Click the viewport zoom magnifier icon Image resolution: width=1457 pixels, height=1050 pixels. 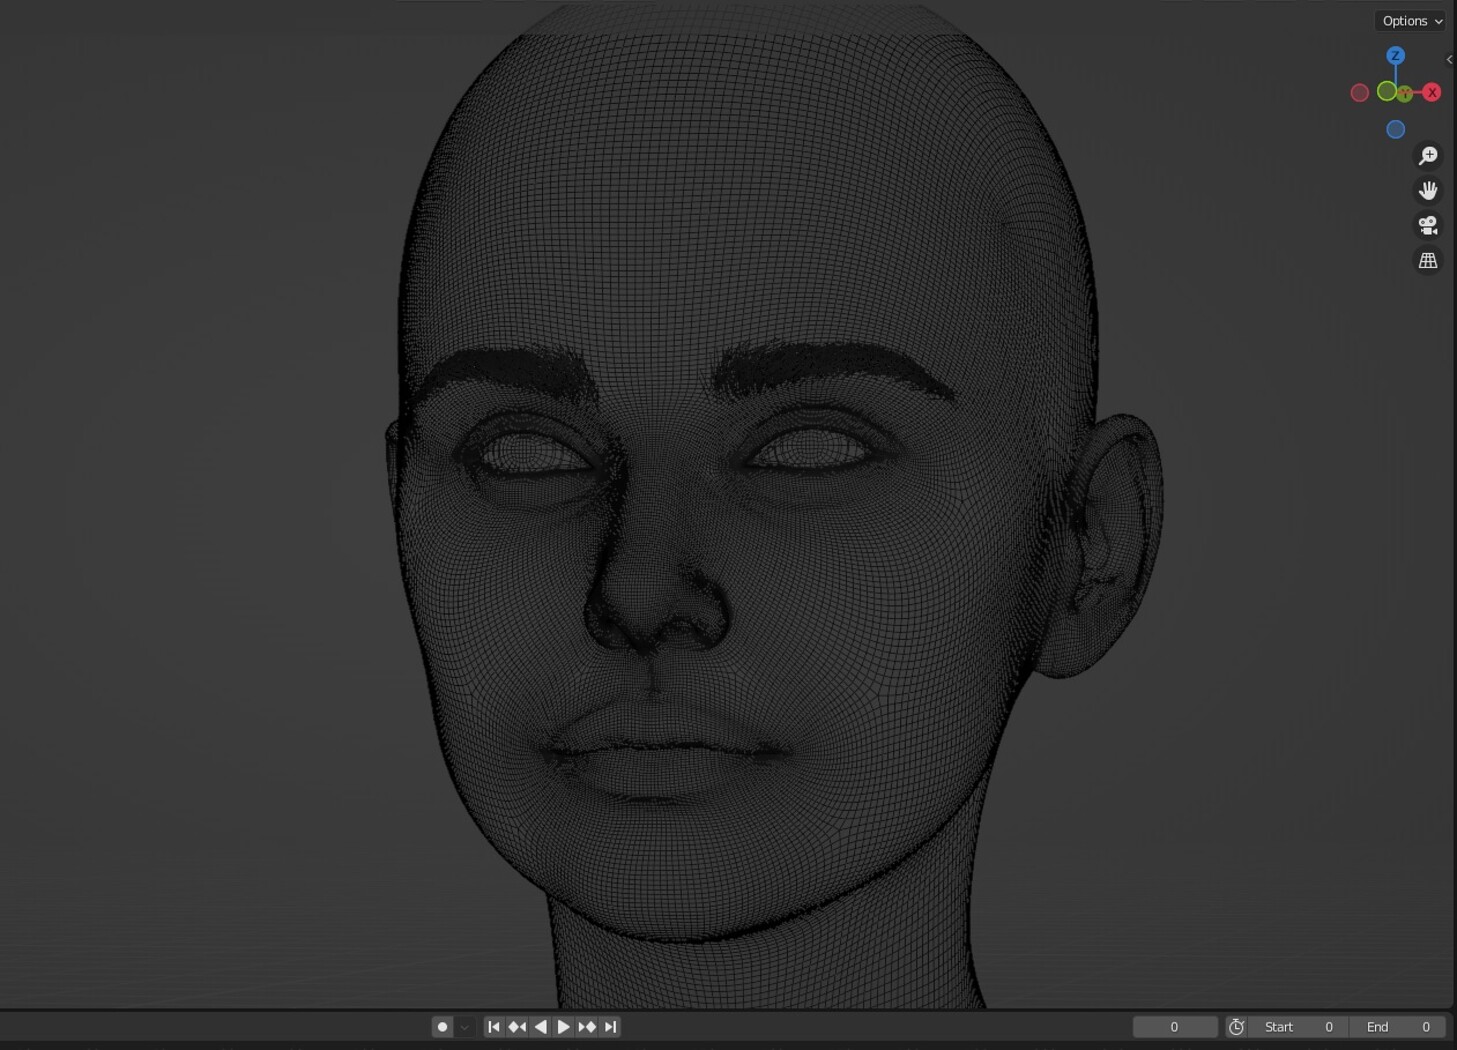[x=1428, y=156]
